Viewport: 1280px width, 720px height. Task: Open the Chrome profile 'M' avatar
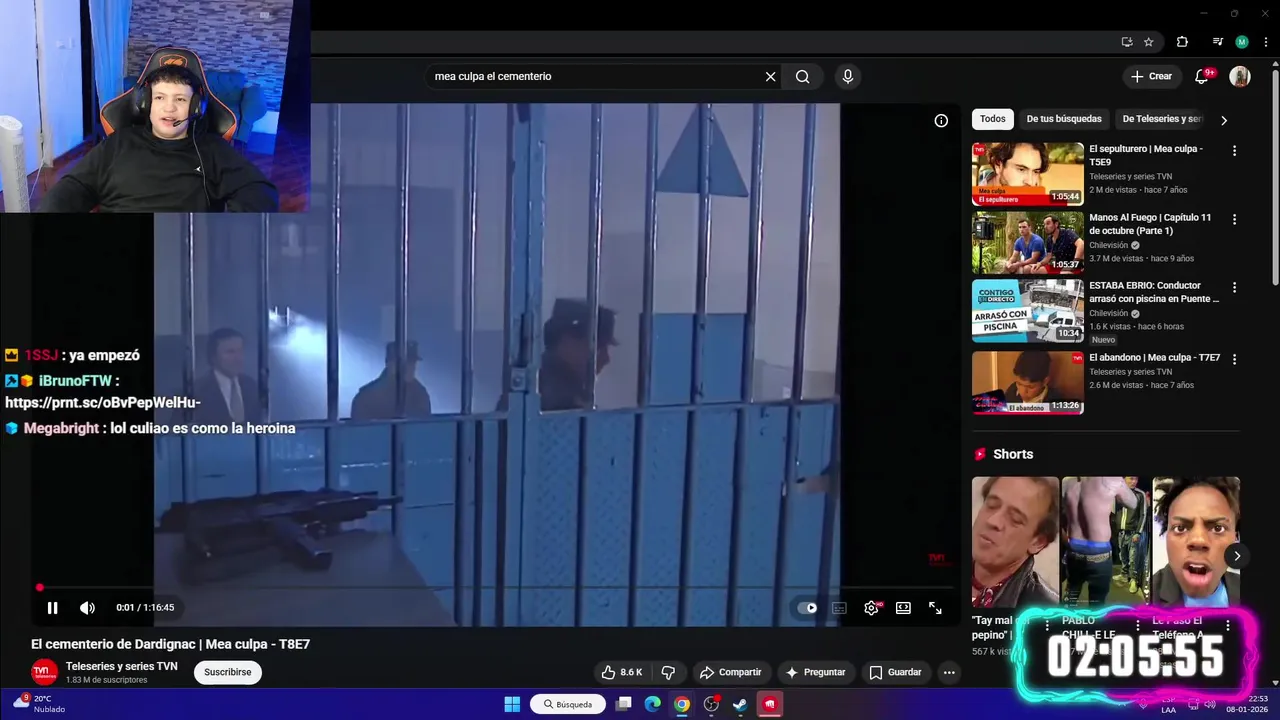[x=1242, y=42]
